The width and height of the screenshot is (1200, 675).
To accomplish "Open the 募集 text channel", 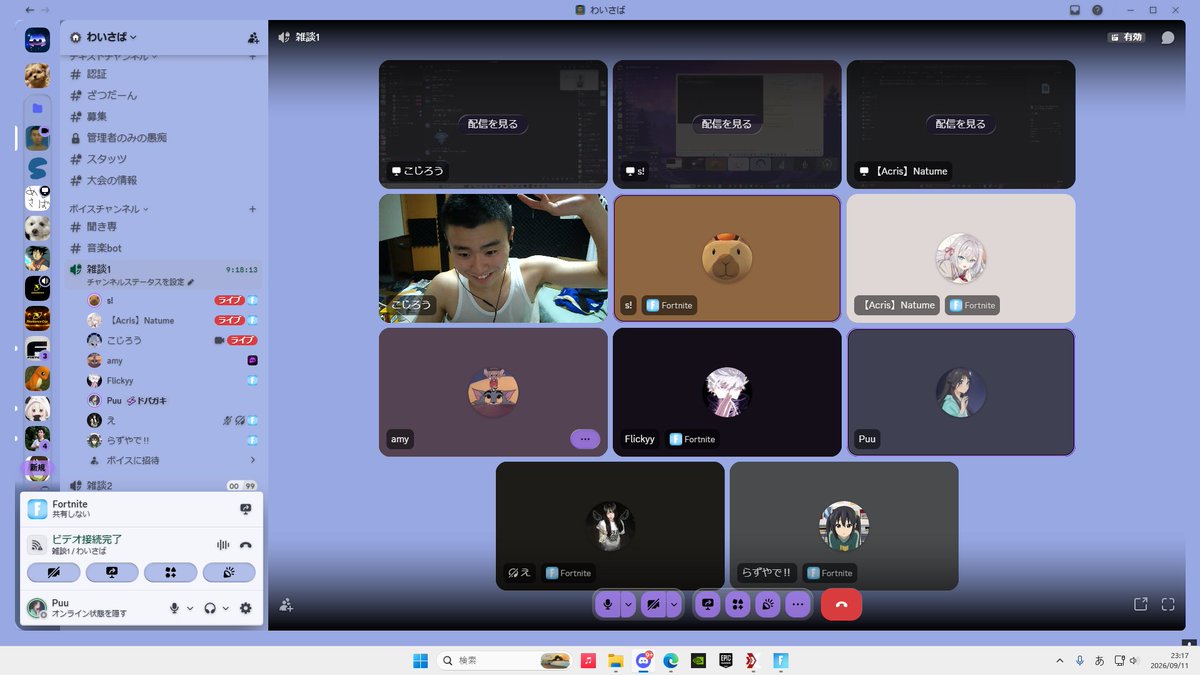I will (x=163, y=116).
